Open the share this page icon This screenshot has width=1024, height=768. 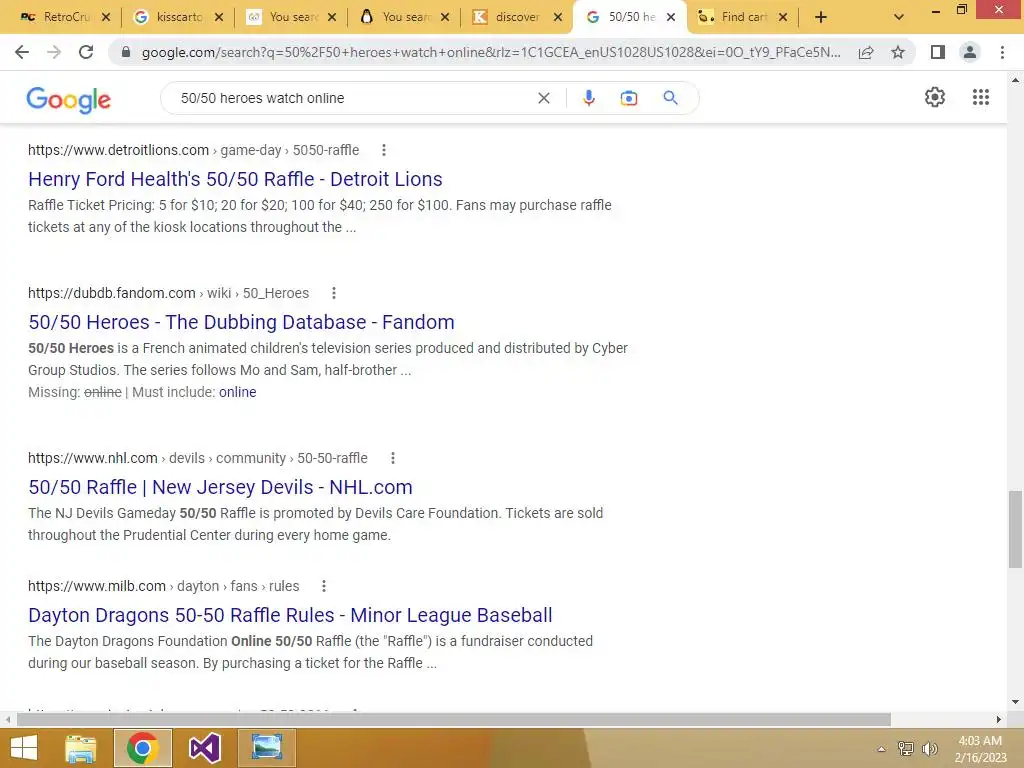coord(866,52)
